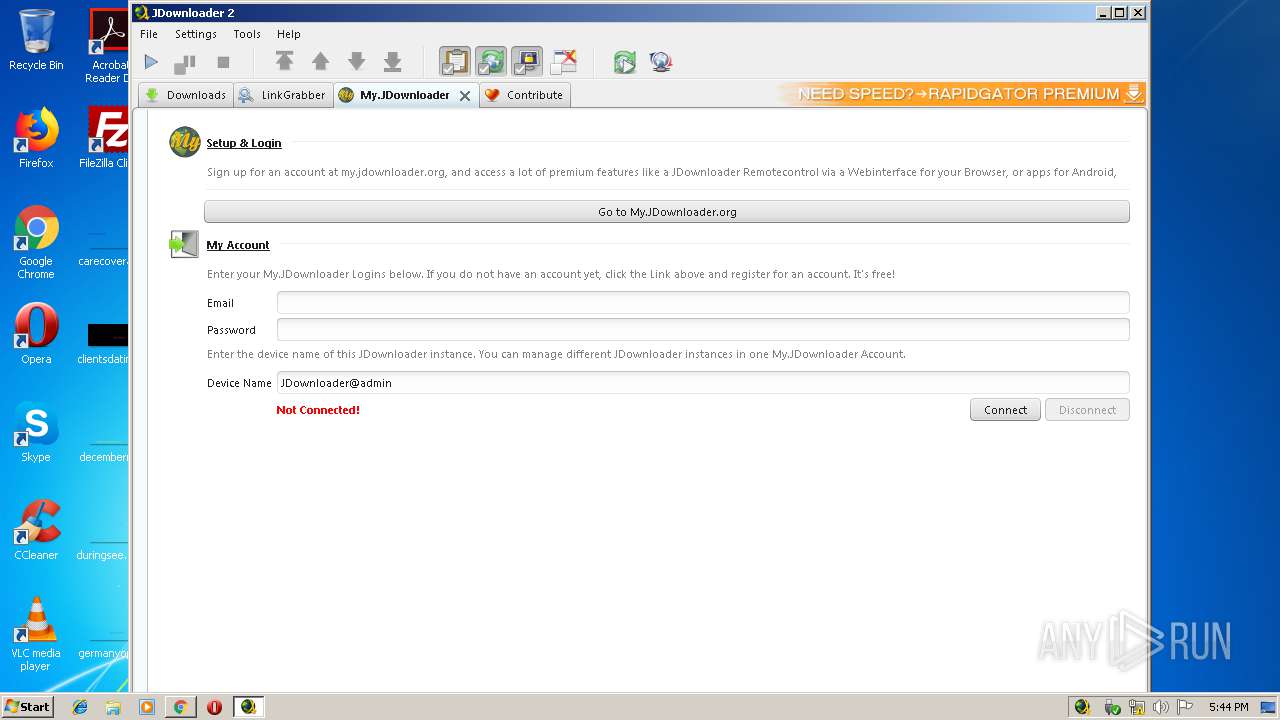This screenshot has width=1280, height=720.
Task: Click the Connect button
Action: click(1005, 410)
